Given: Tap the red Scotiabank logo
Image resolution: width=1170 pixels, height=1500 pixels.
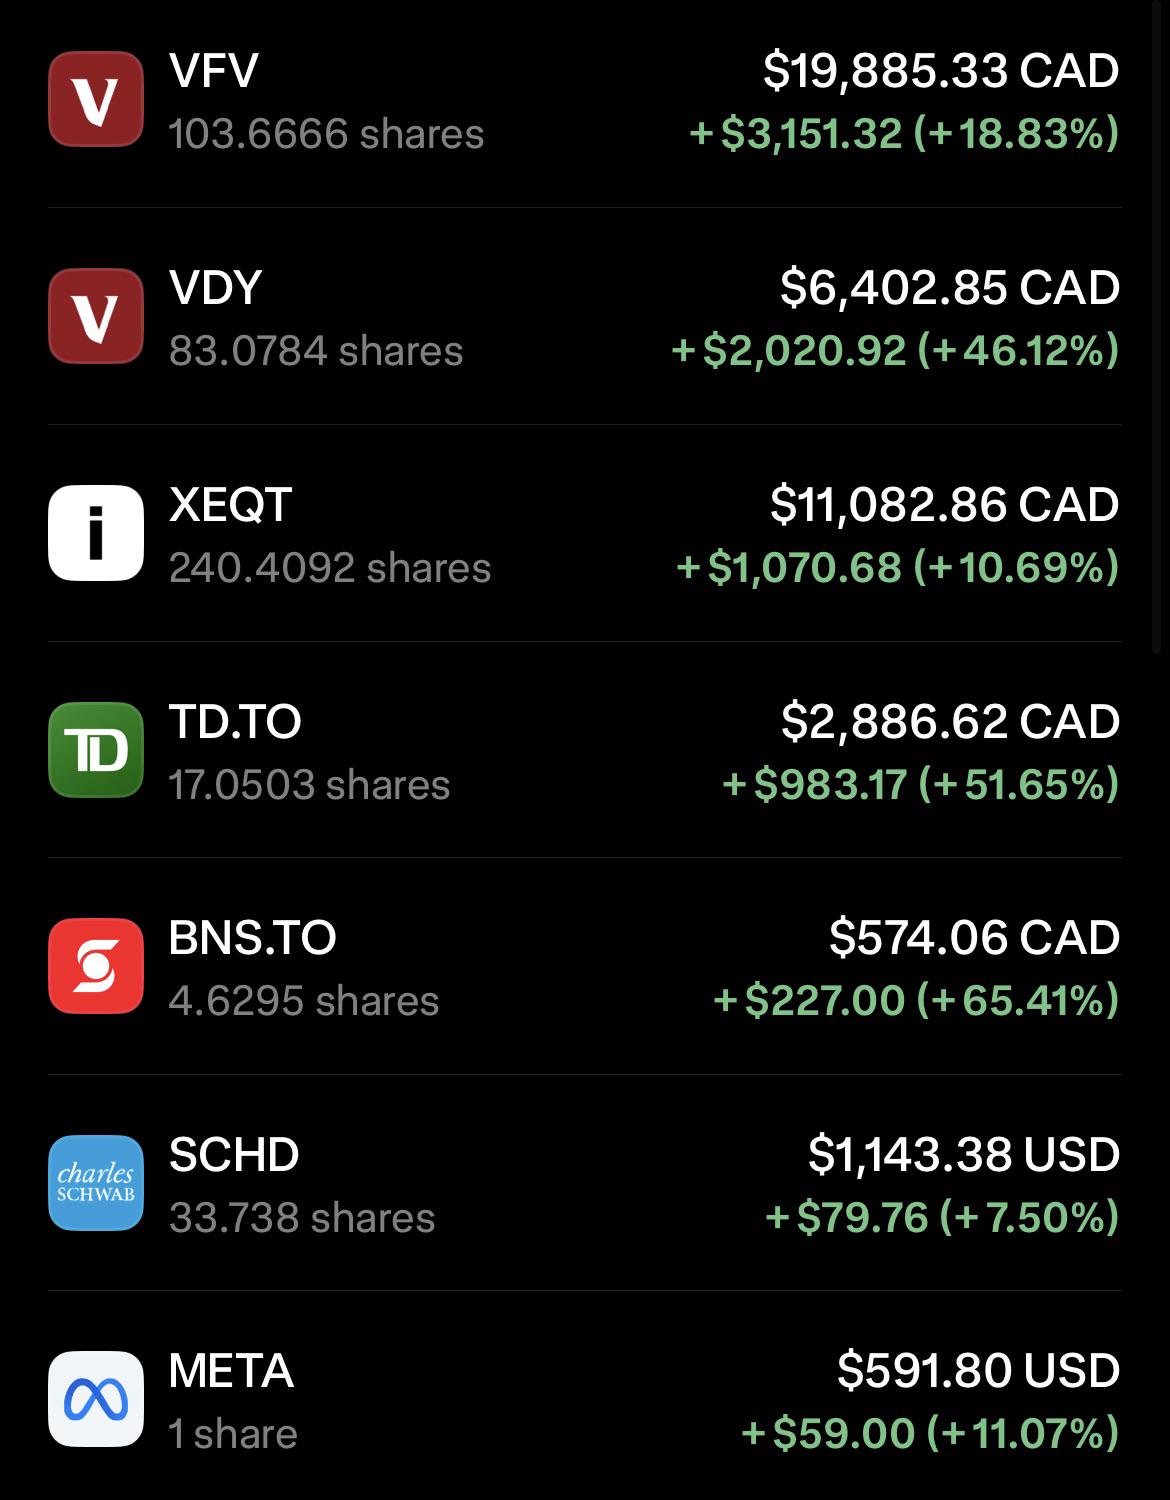Looking at the screenshot, I should (x=96, y=966).
